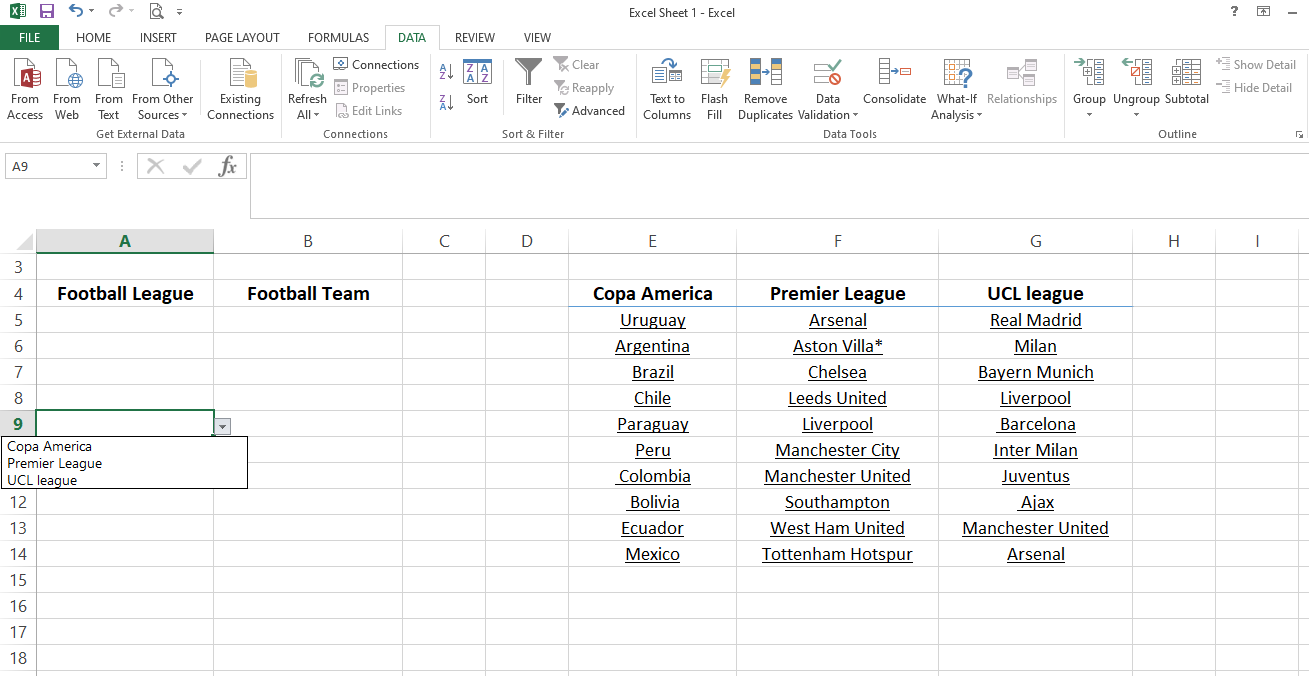This screenshot has width=1309, height=676.
Task: Expand the Data Validation dropdown
Action: point(827,115)
